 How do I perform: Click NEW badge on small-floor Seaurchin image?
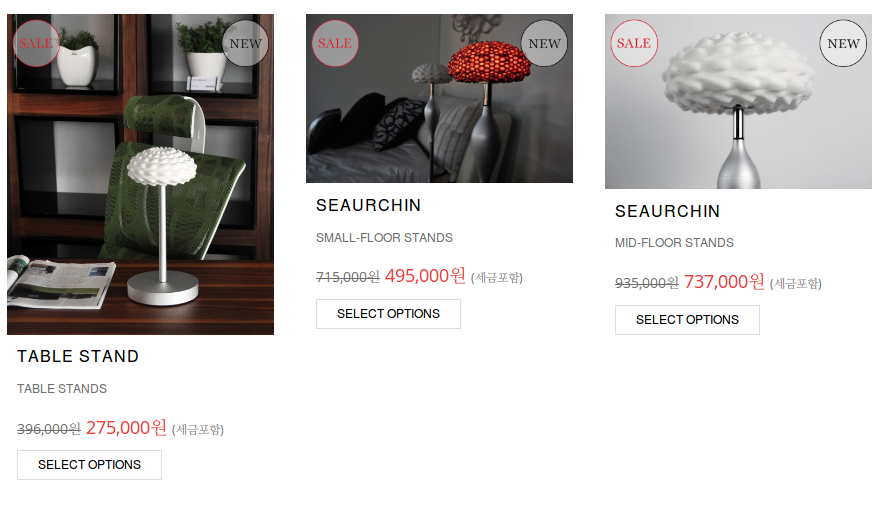tap(544, 43)
